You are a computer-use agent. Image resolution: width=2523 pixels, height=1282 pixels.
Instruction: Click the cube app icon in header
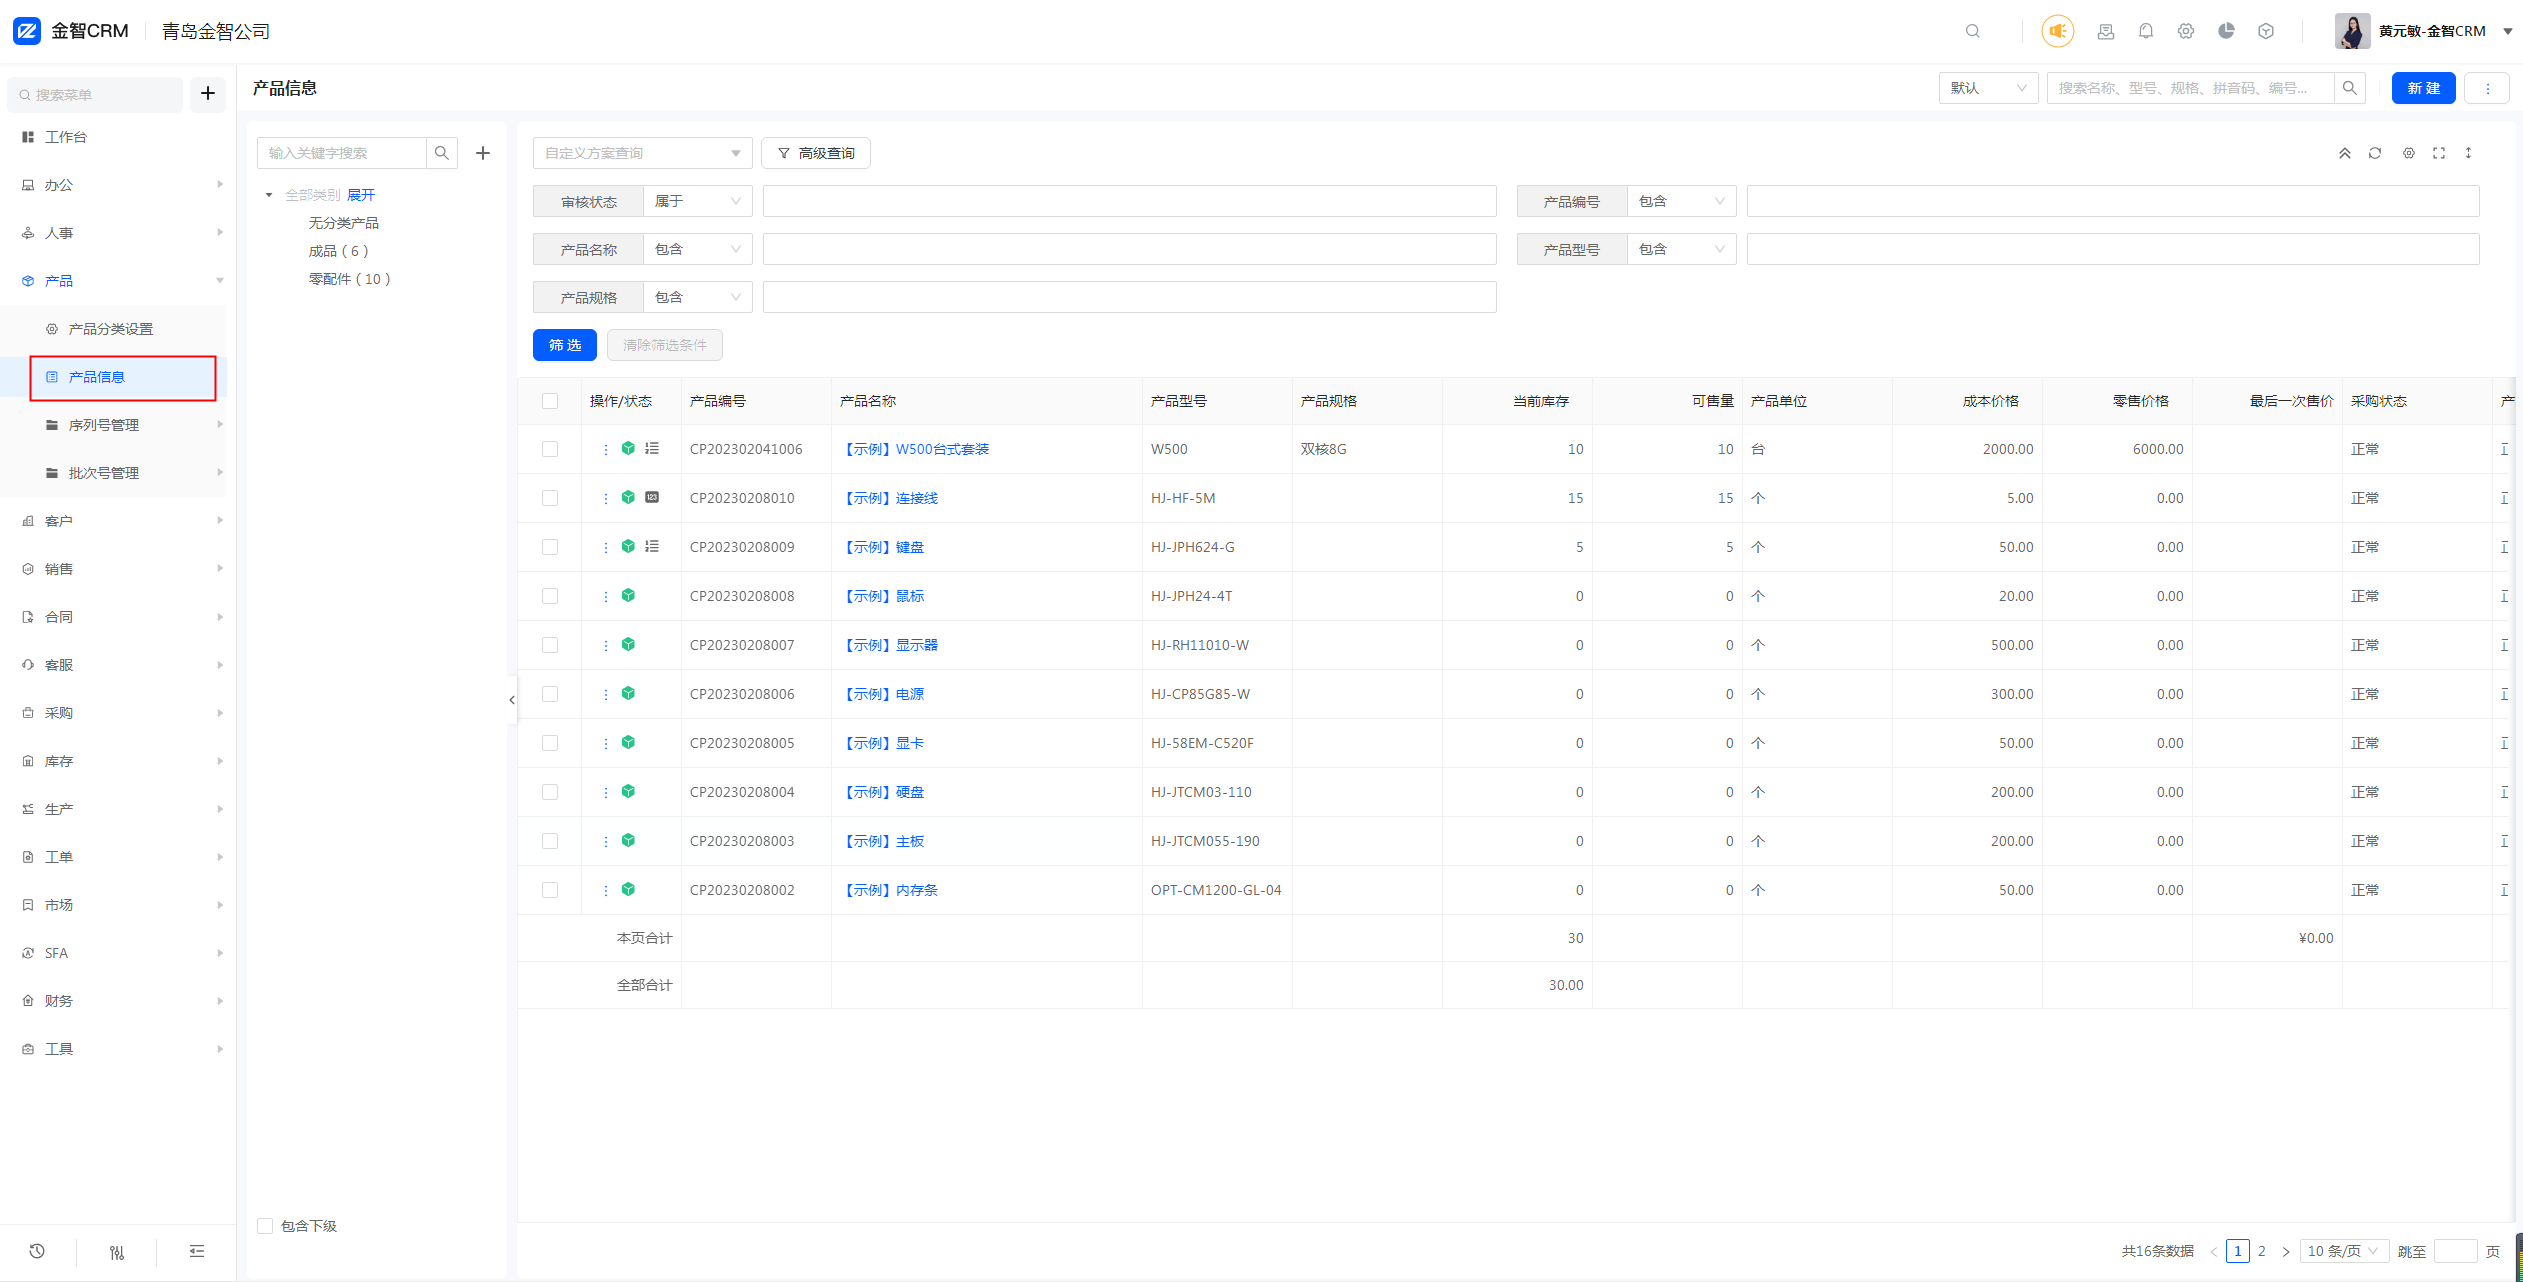[x=2266, y=31]
